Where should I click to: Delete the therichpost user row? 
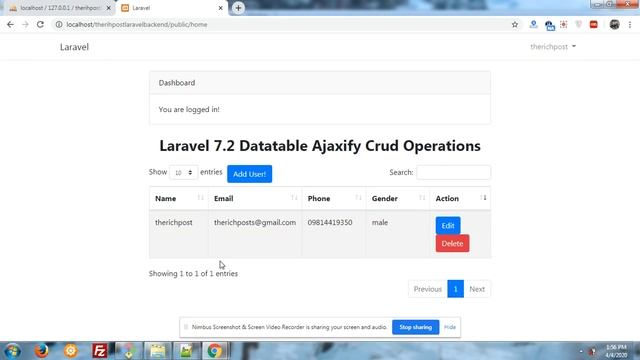(x=452, y=243)
